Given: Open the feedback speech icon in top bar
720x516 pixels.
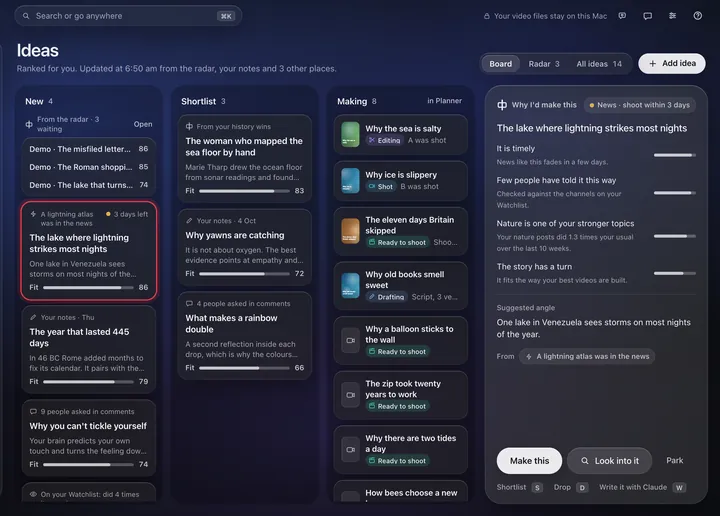Looking at the screenshot, I should point(622,16).
